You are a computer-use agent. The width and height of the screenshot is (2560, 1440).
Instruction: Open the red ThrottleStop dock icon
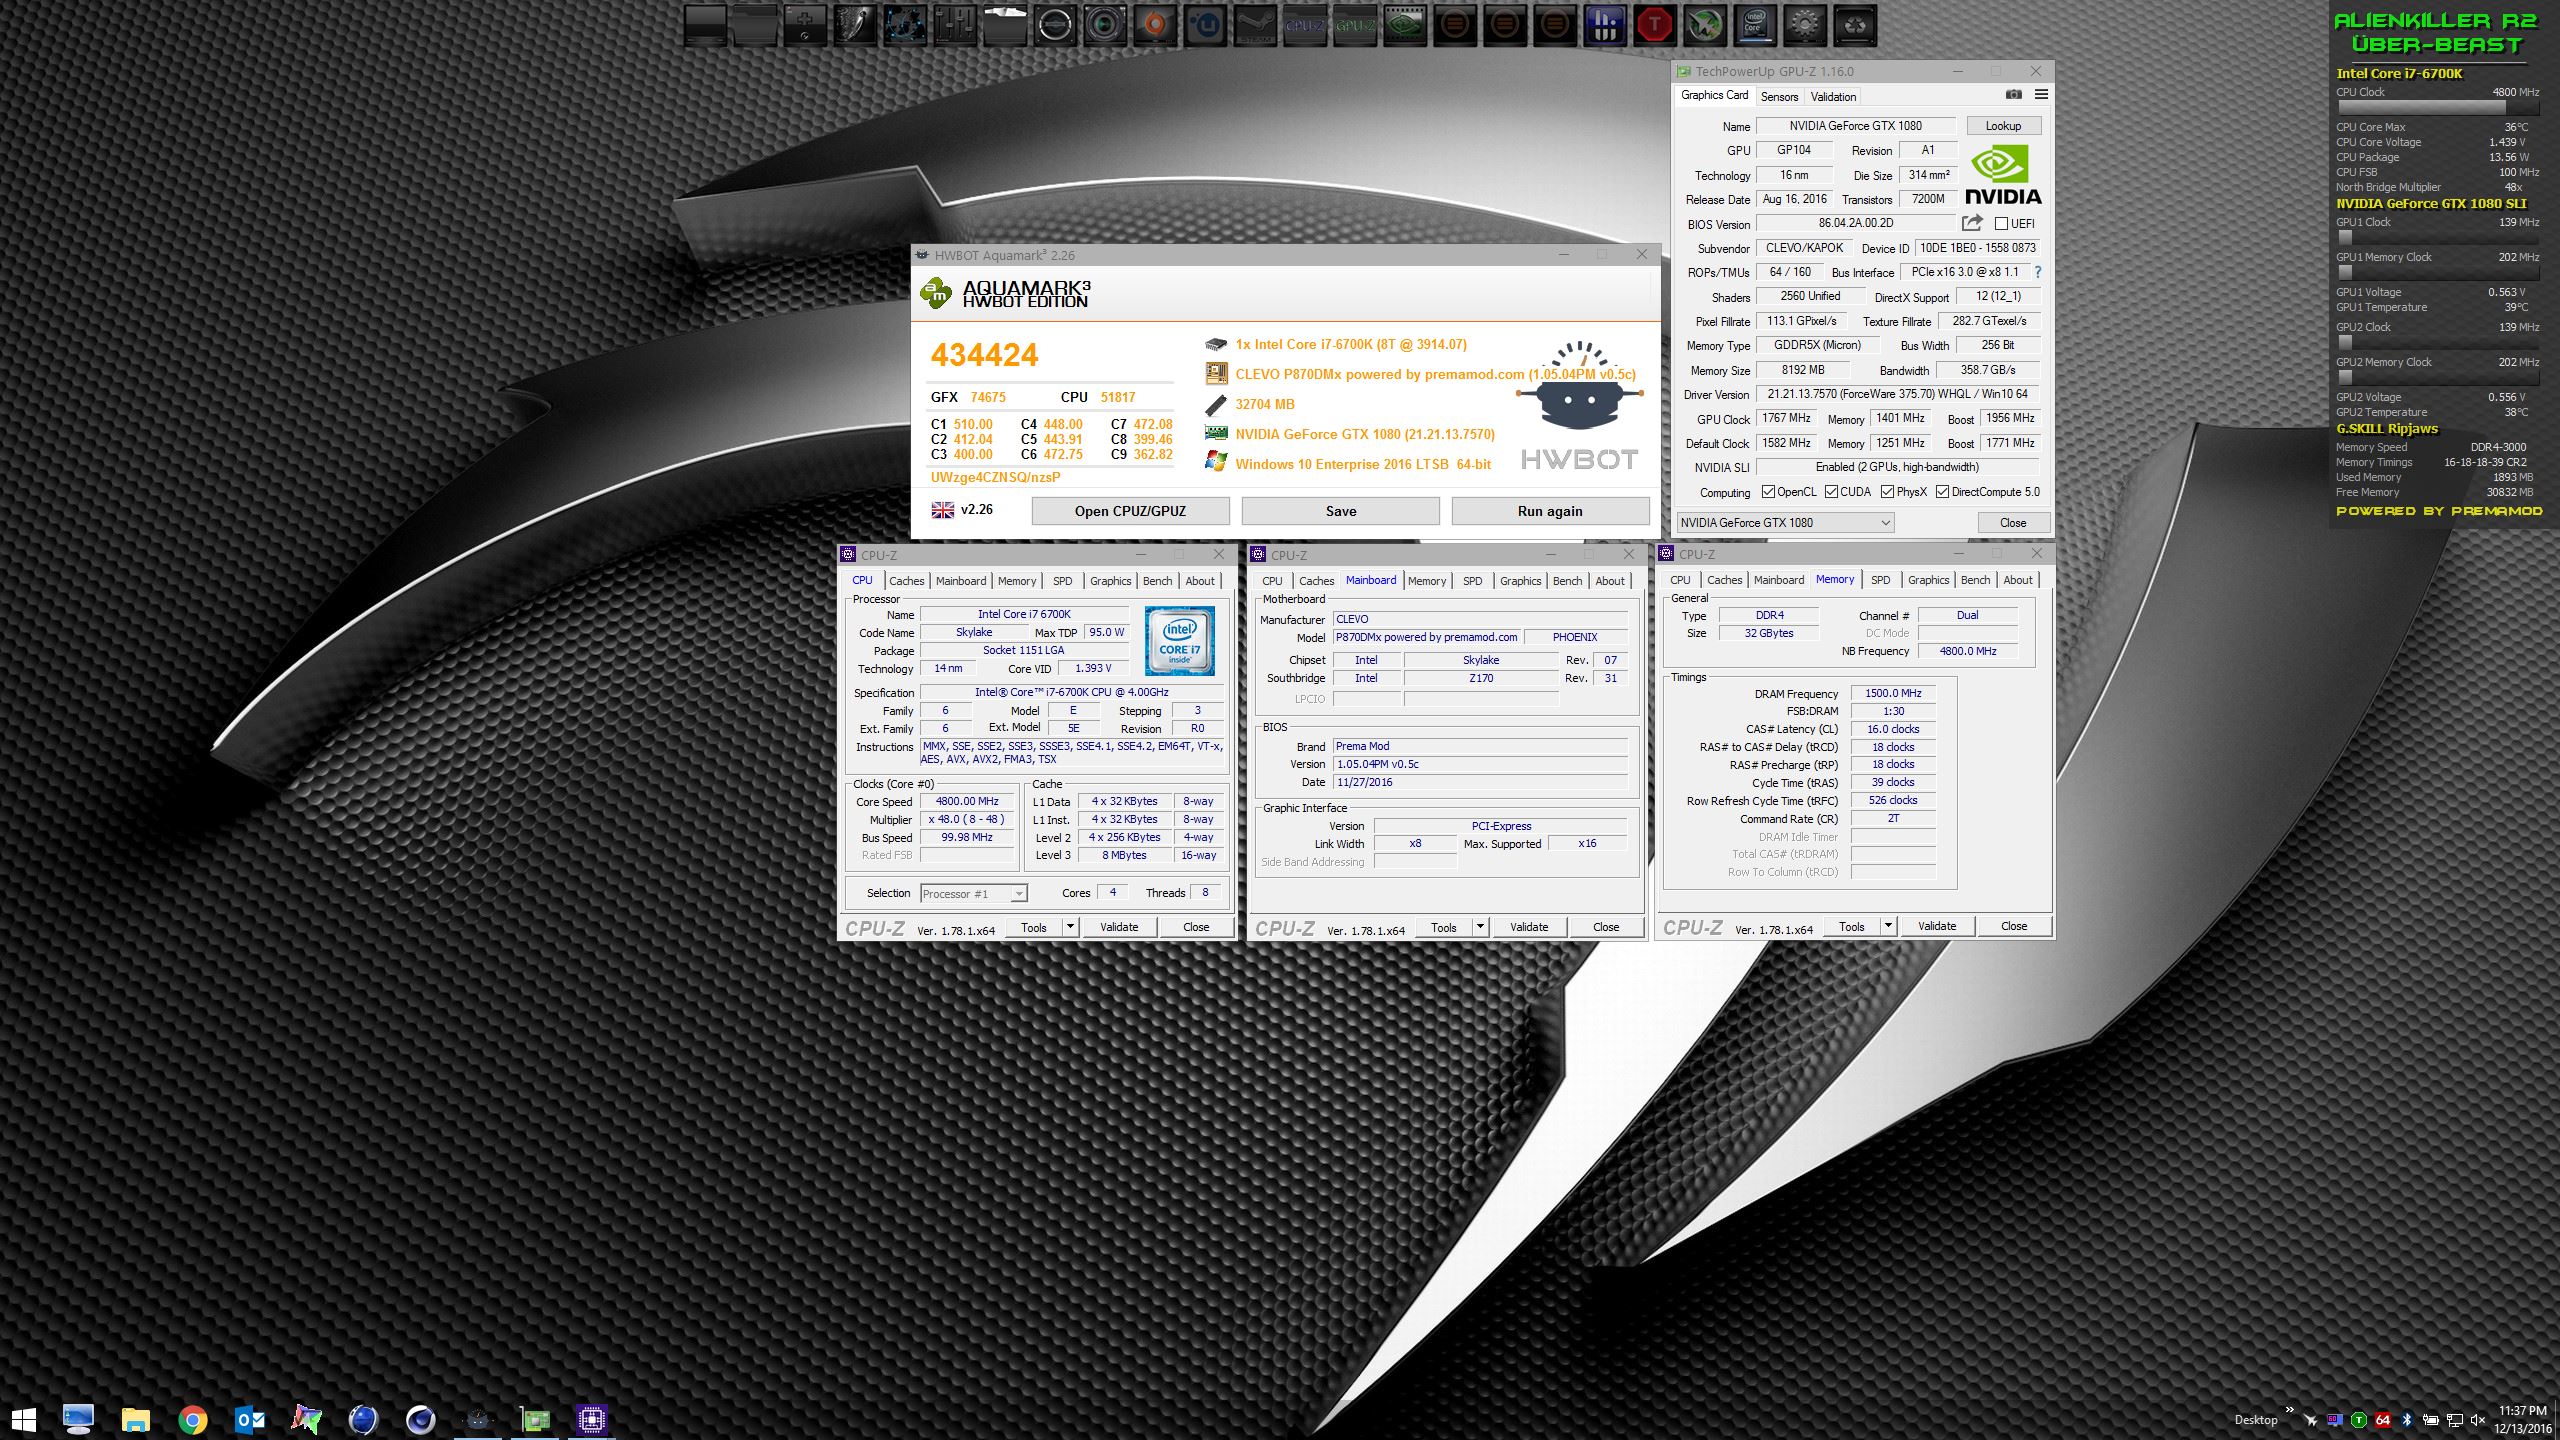1655,26
